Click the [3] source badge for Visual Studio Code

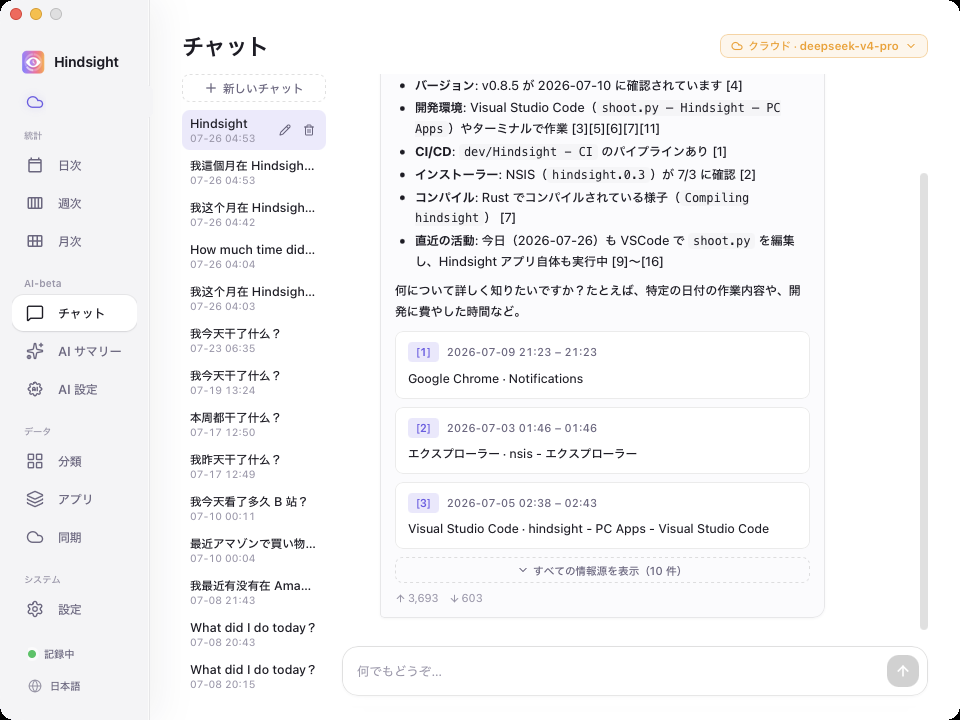(x=423, y=503)
